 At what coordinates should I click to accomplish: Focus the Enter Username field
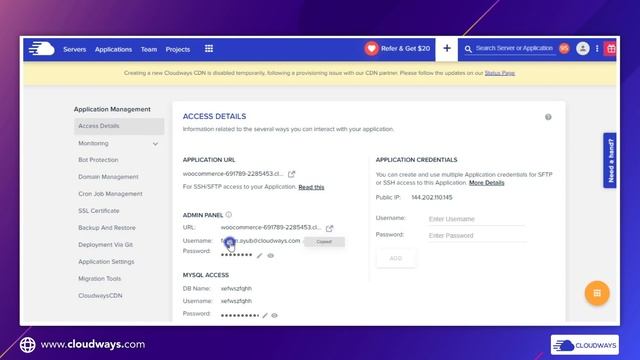476,219
